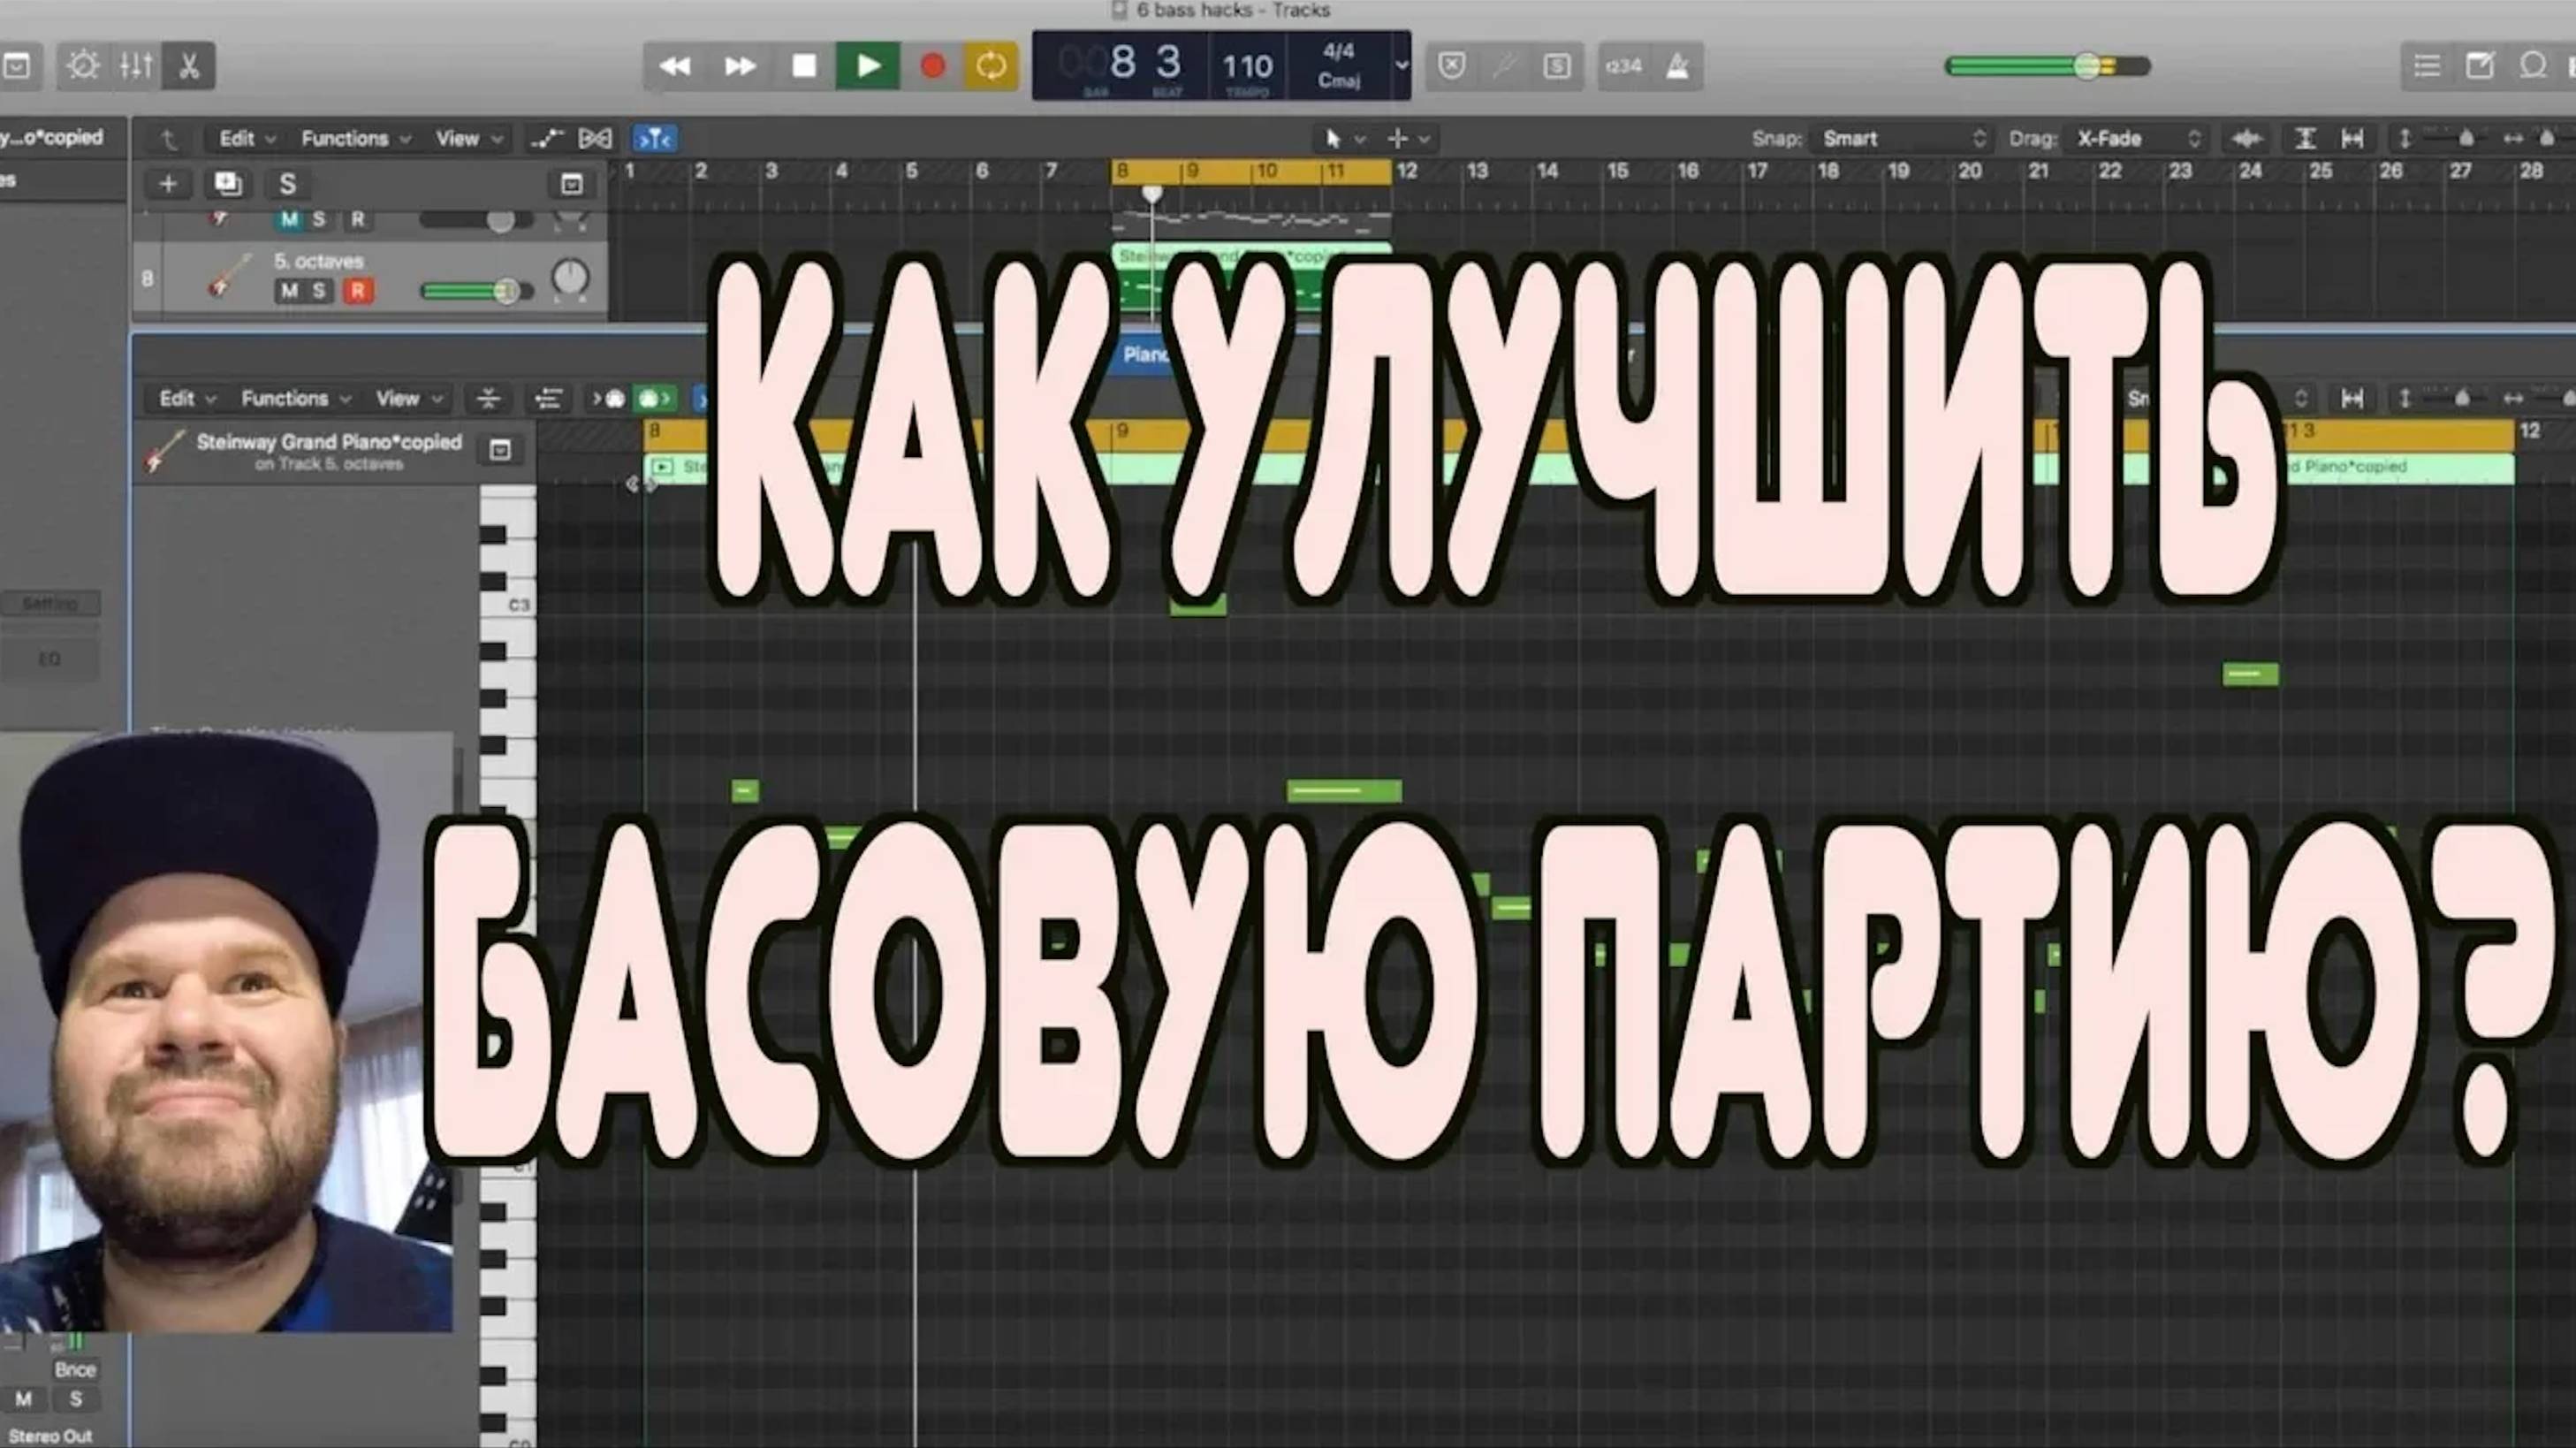Open the Note Pad icon
This screenshot has width=2576, height=1448.
pos(2479,66)
